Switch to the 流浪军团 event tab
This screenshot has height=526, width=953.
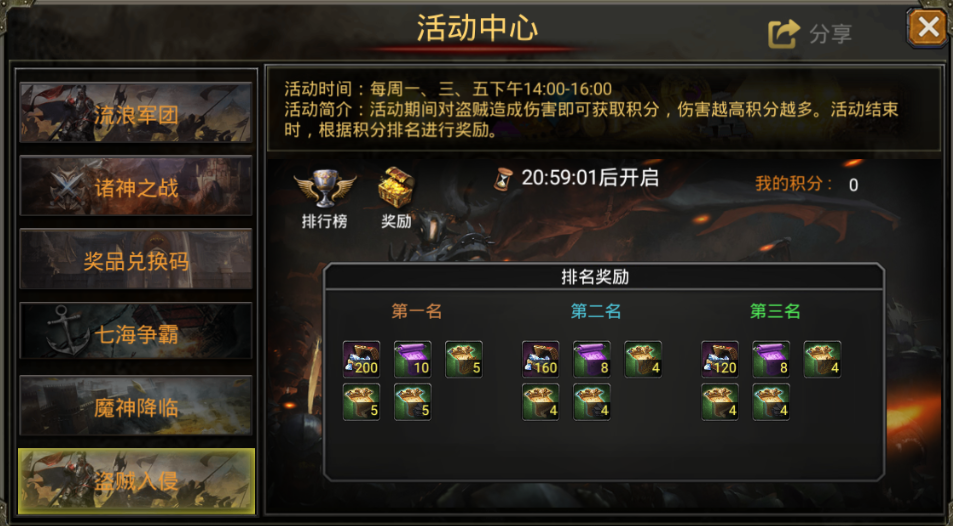tap(136, 113)
